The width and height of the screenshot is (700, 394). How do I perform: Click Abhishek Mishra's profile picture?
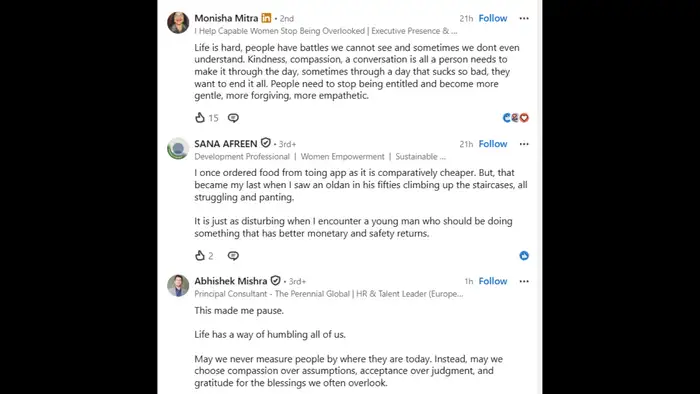(x=178, y=286)
